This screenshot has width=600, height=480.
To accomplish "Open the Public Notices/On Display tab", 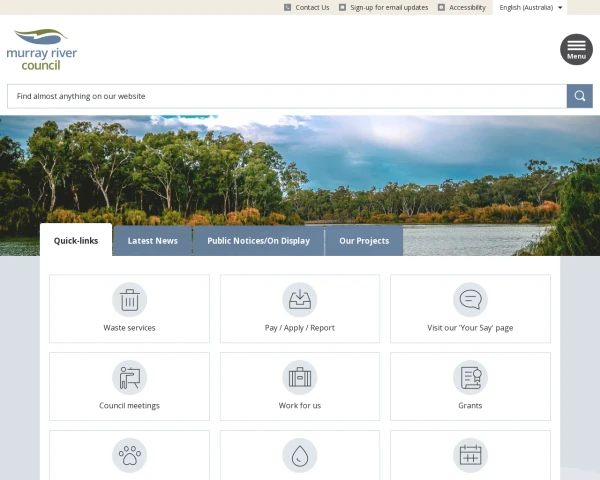I will coord(258,241).
